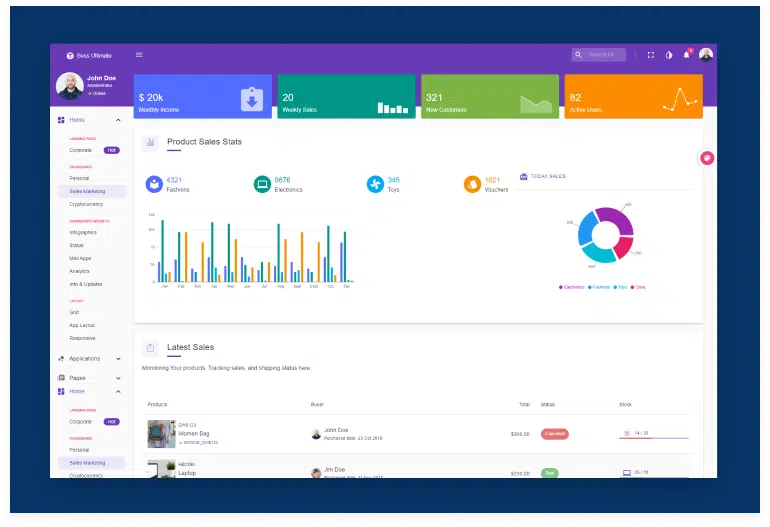The width and height of the screenshot is (770, 527).
Task: Click the Woman Bag stock progress bar
Action: coord(654,438)
